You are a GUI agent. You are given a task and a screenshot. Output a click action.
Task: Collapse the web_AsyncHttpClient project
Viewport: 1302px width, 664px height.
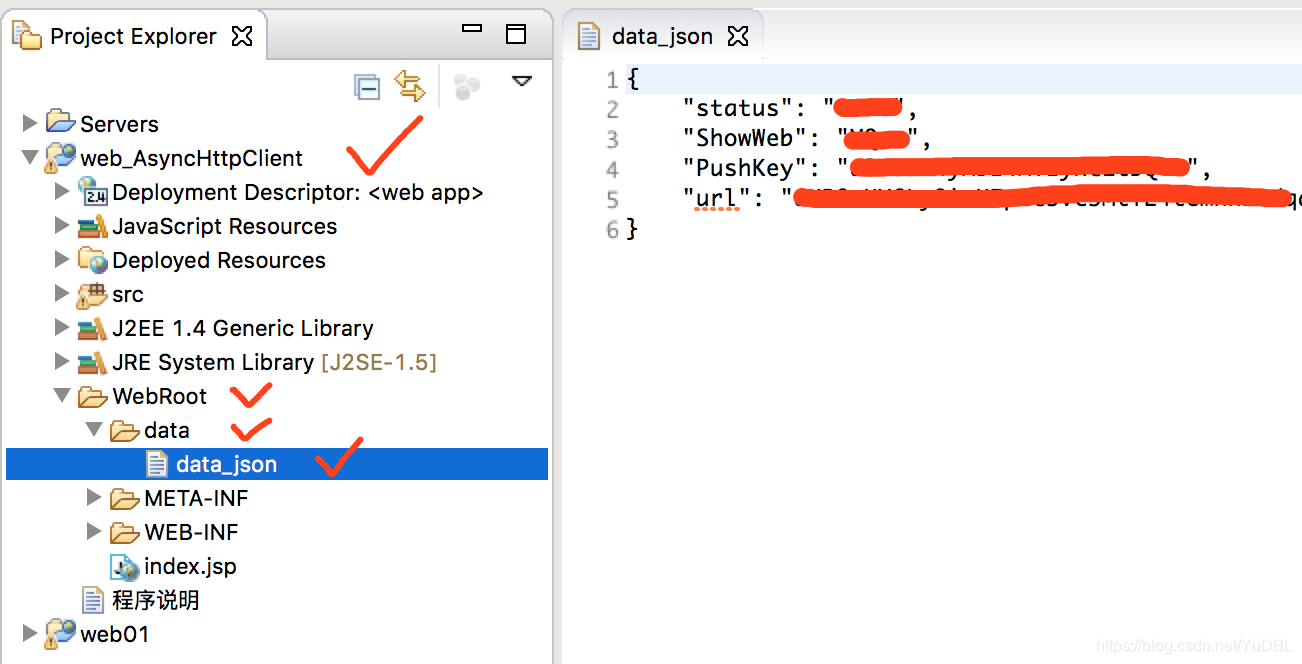coord(30,157)
